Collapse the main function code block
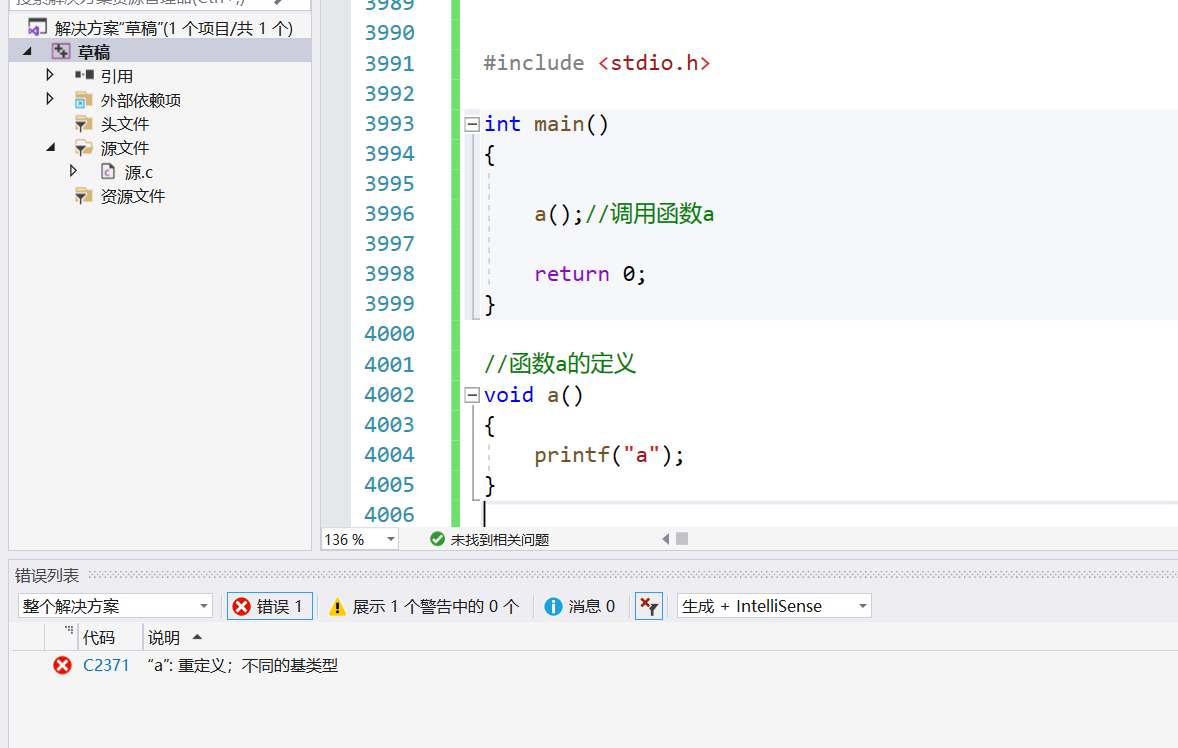Viewport: 1178px width, 748px height. click(472, 124)
